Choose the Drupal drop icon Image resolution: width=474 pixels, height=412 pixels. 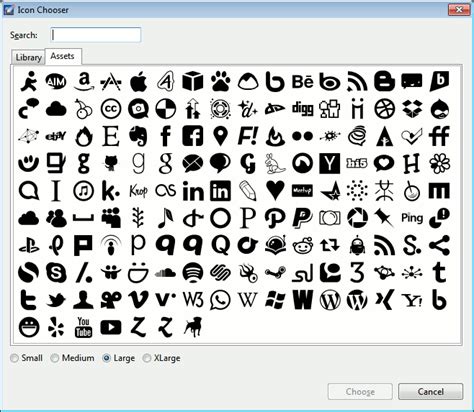tap(439, 109)
